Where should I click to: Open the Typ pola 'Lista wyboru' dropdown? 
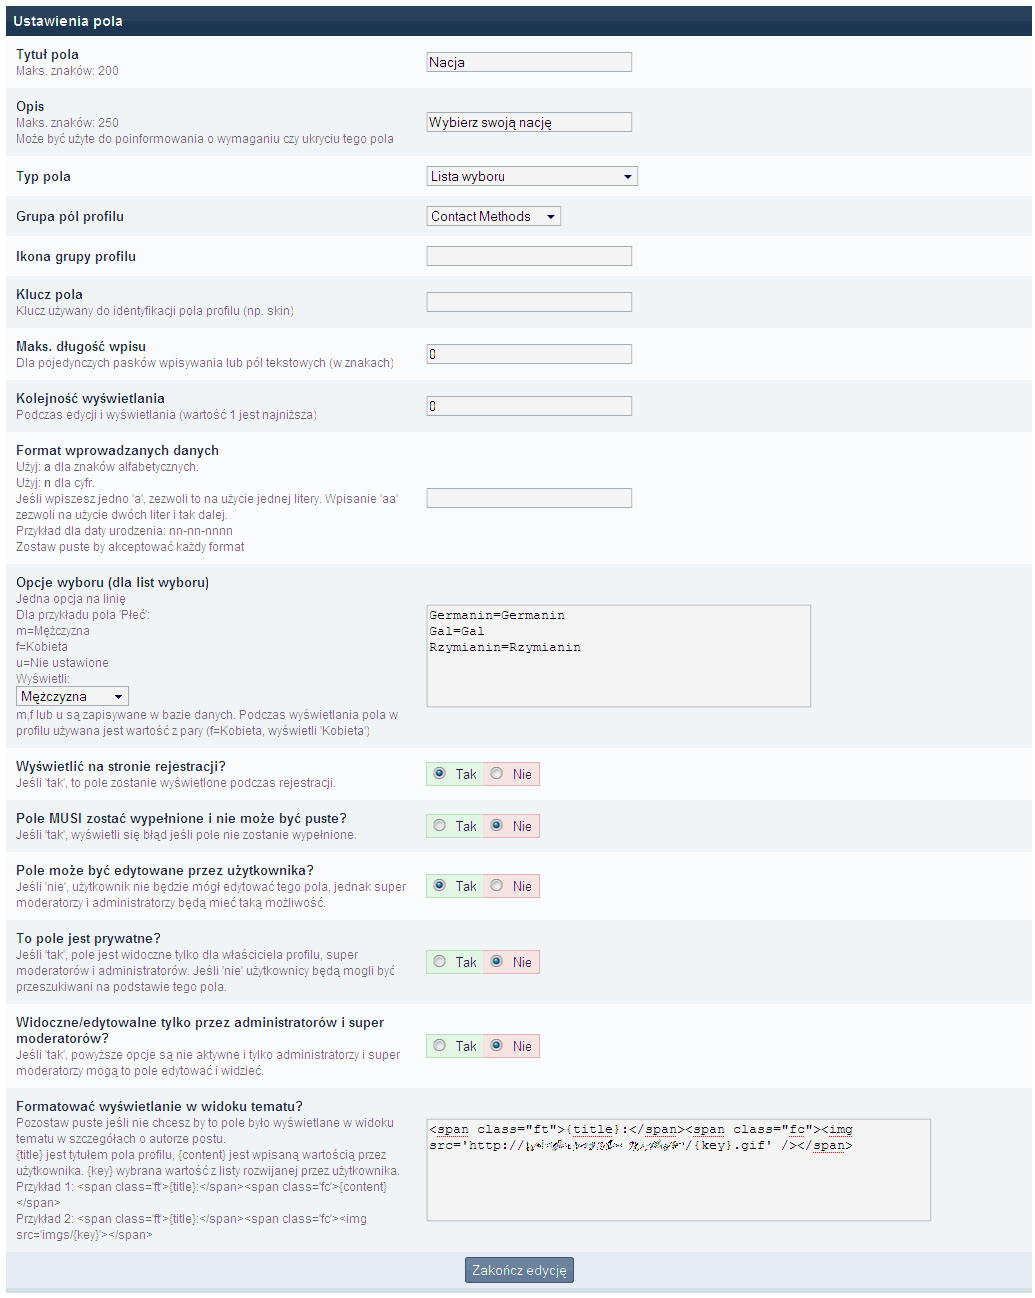[x=531, y=177]
